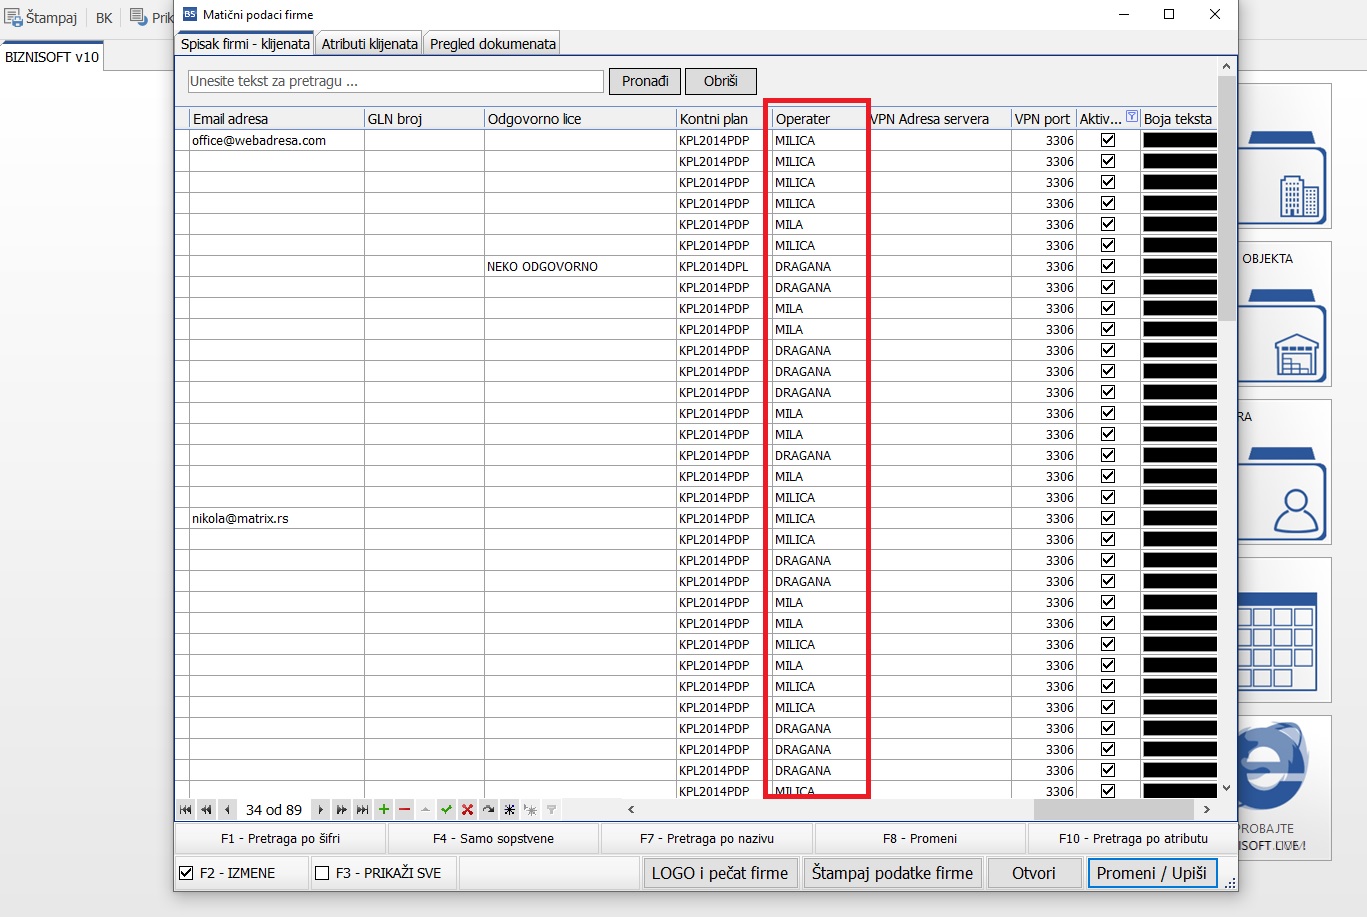
Task: Add new record with green plus
Action: [x=383, y=810]
